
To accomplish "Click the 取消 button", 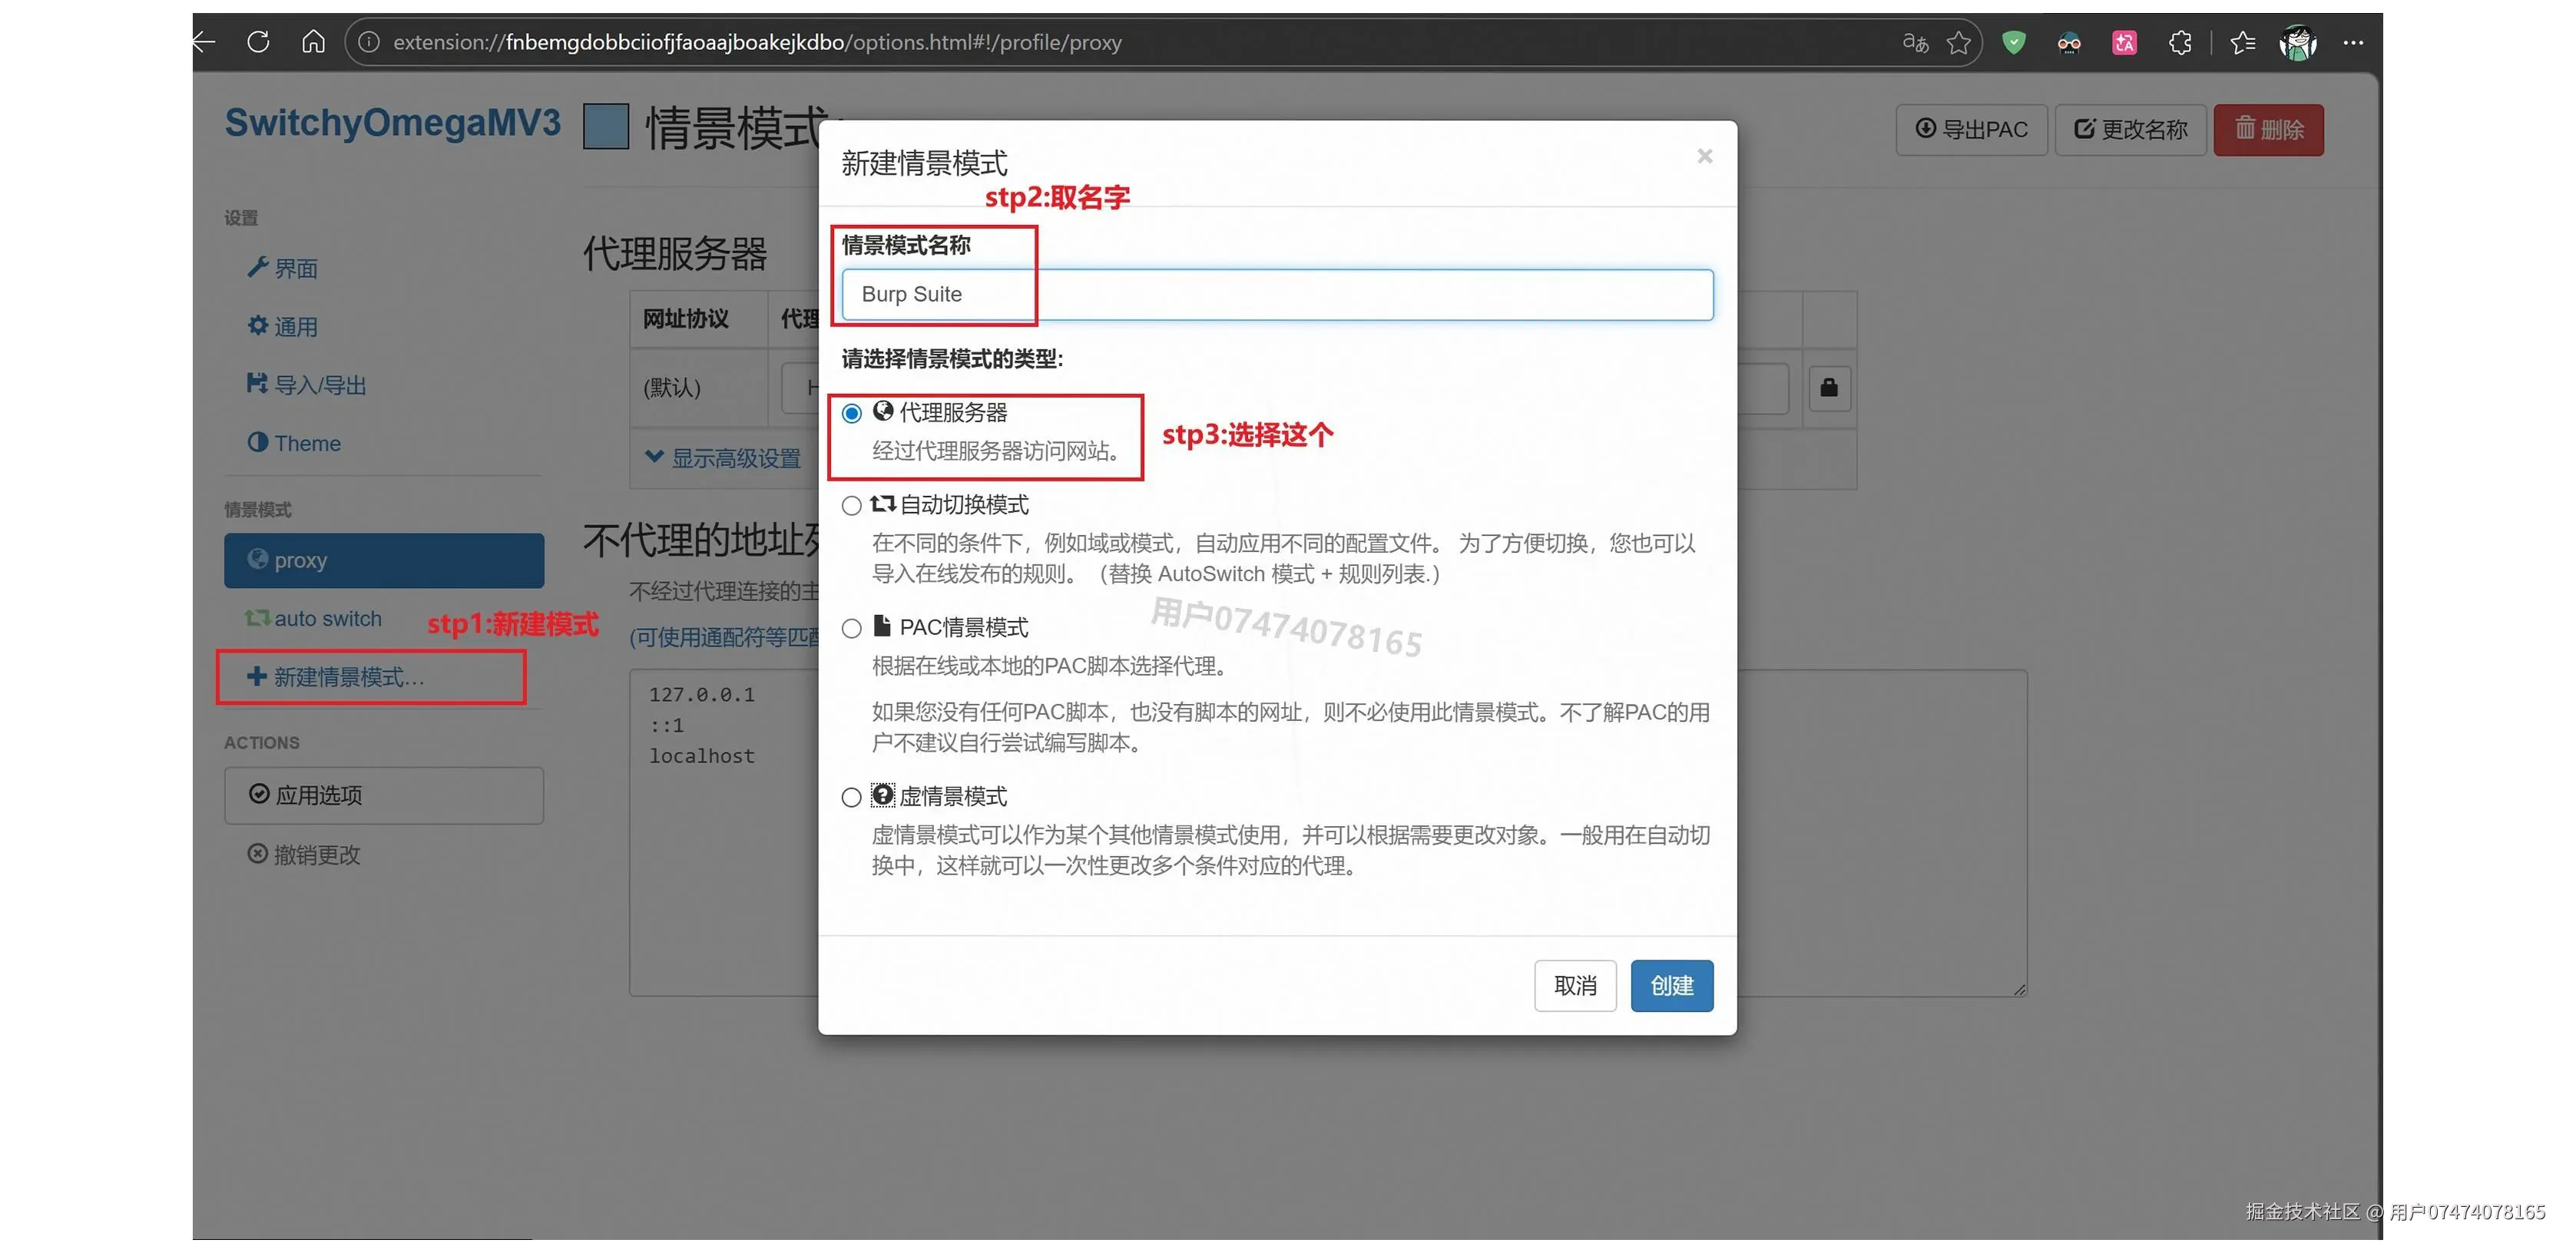I will pyautogui.click(x=1575, y=986).
